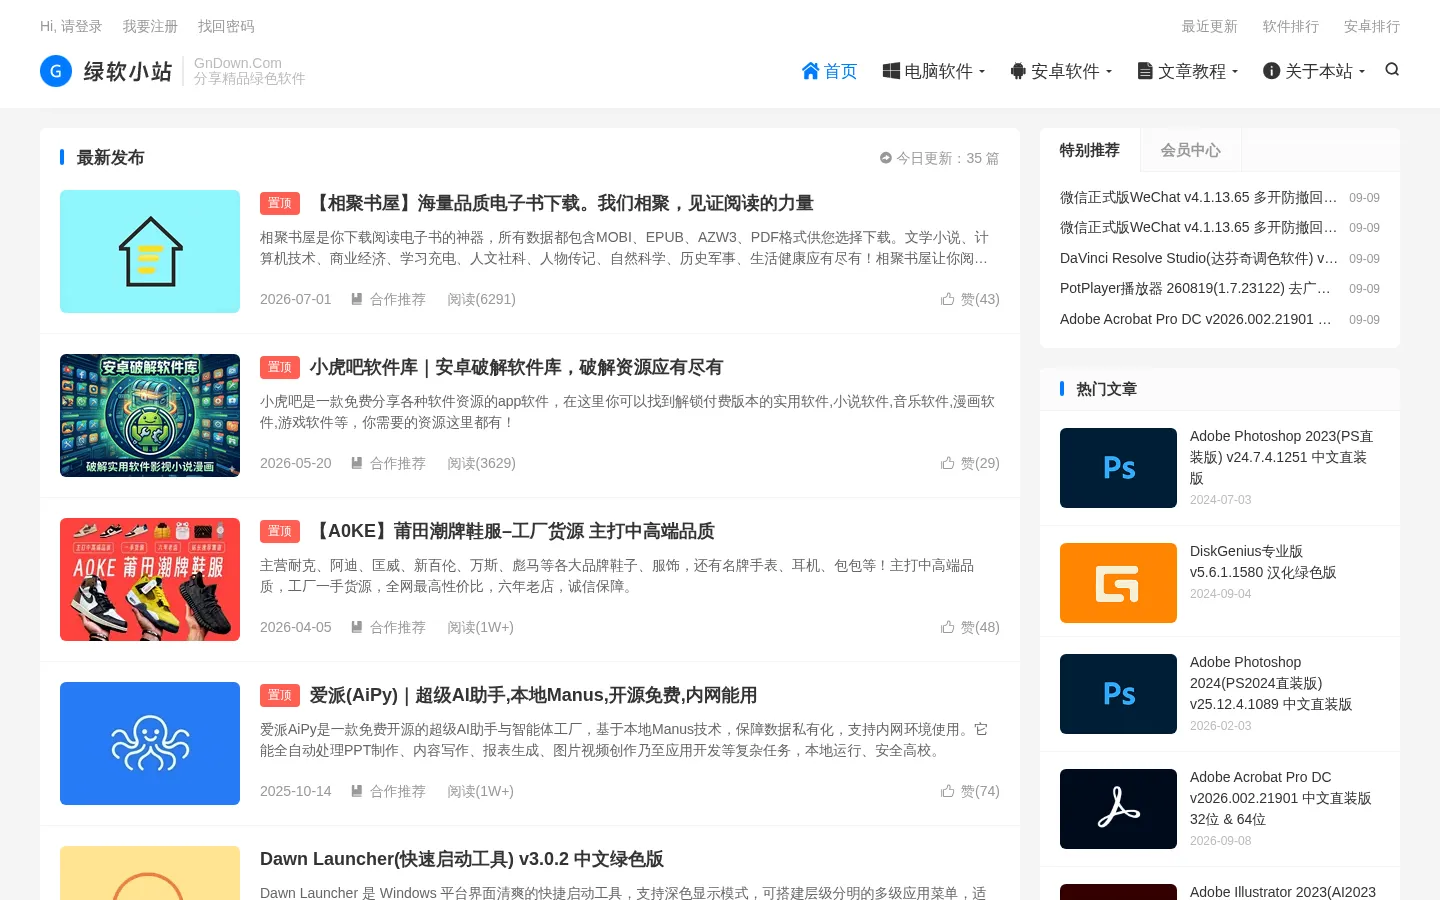
Task: Open the DiskGenius orange thumbnail
Action: pyautogui.click(x=1118, y=583)
